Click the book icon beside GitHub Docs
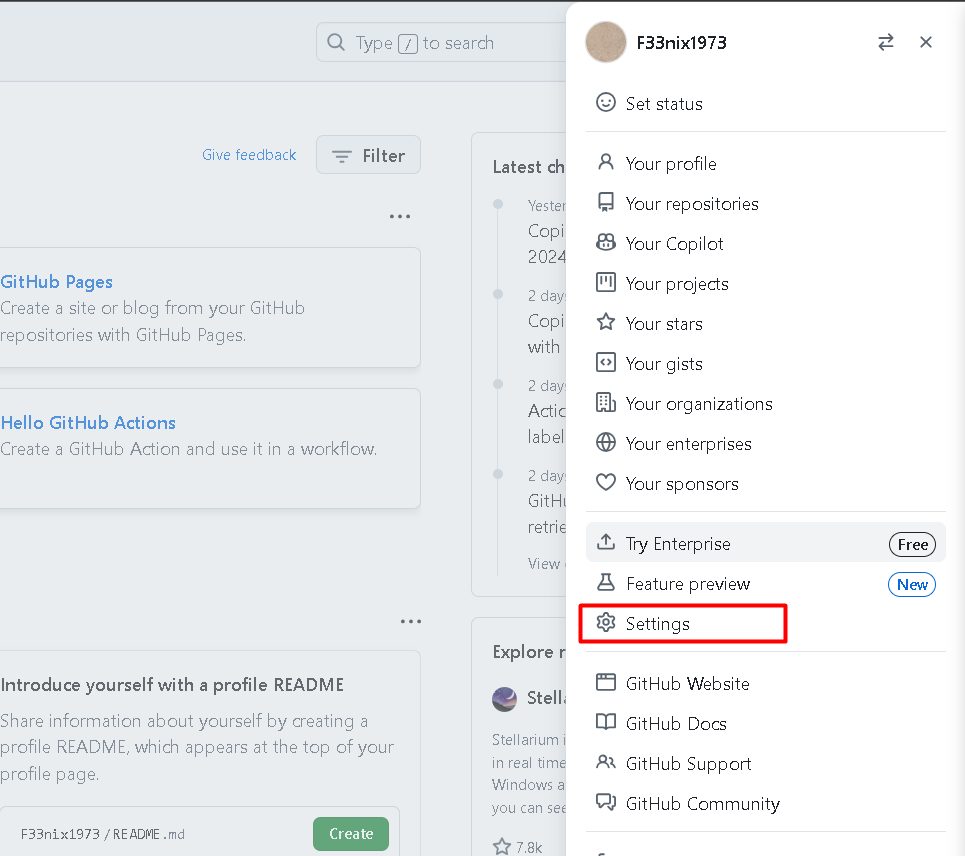965x856 pixels. tap(606, 722)
